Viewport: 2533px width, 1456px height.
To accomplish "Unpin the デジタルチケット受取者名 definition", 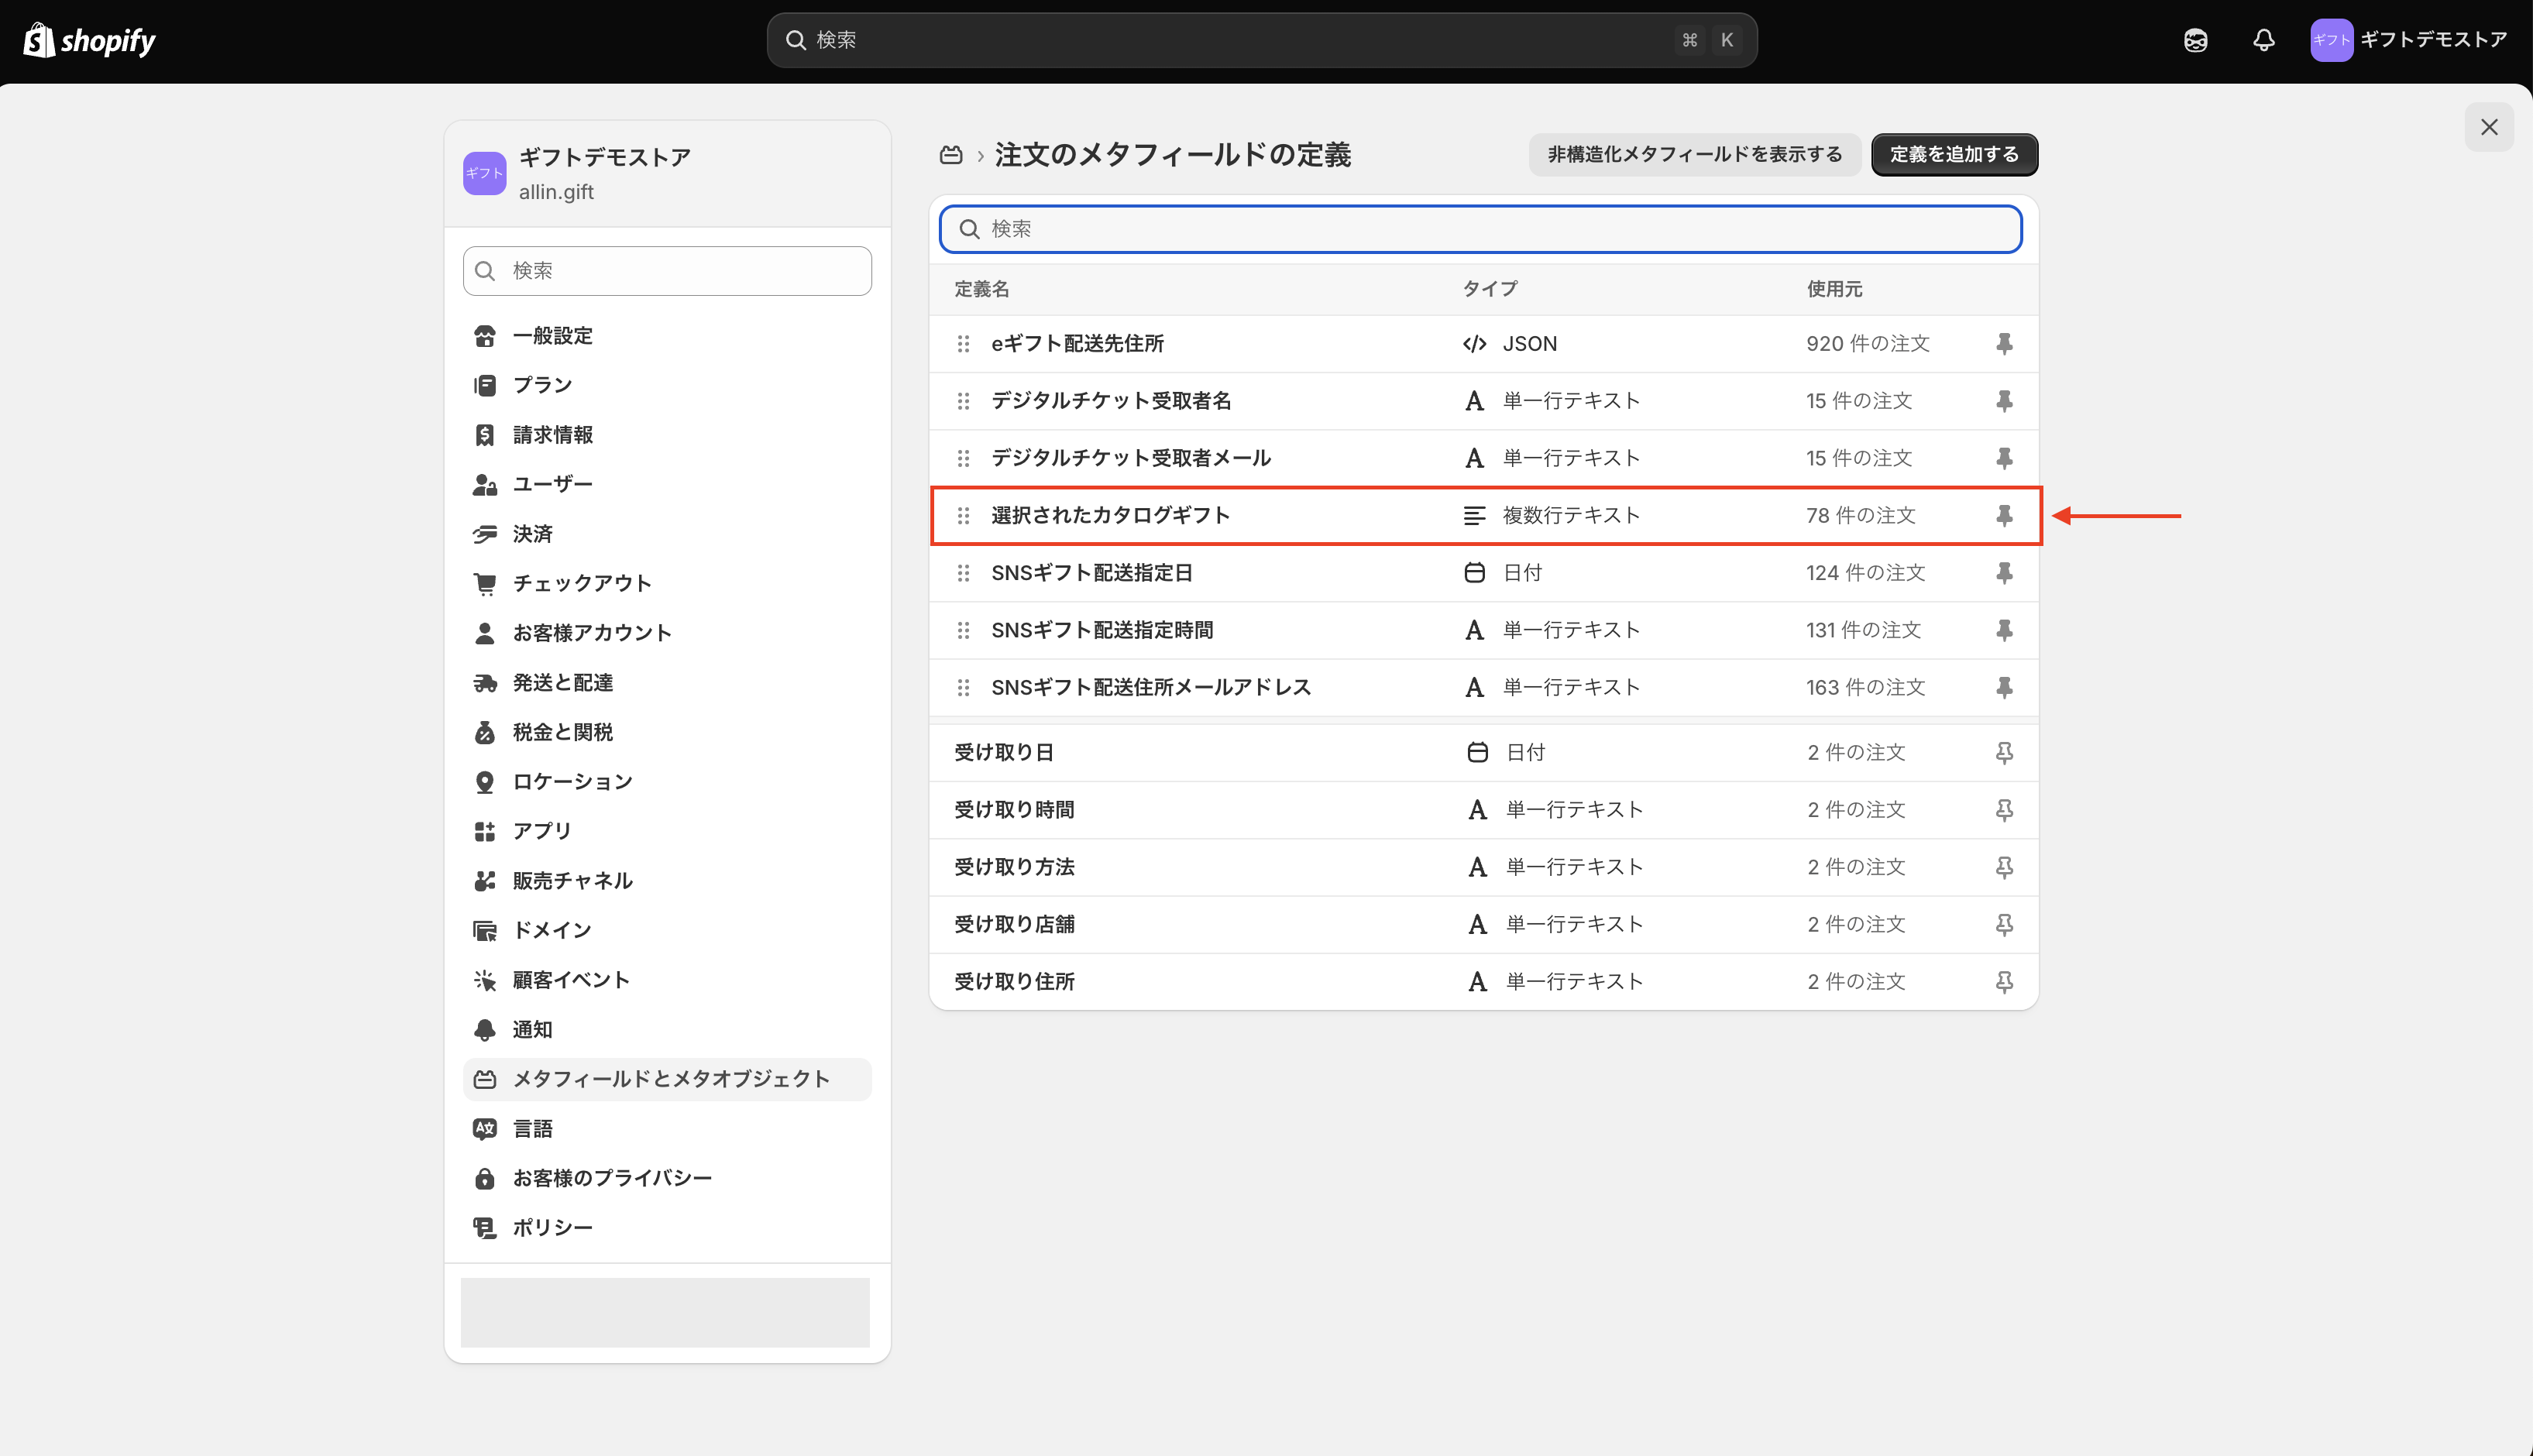I will [2004, 401].
